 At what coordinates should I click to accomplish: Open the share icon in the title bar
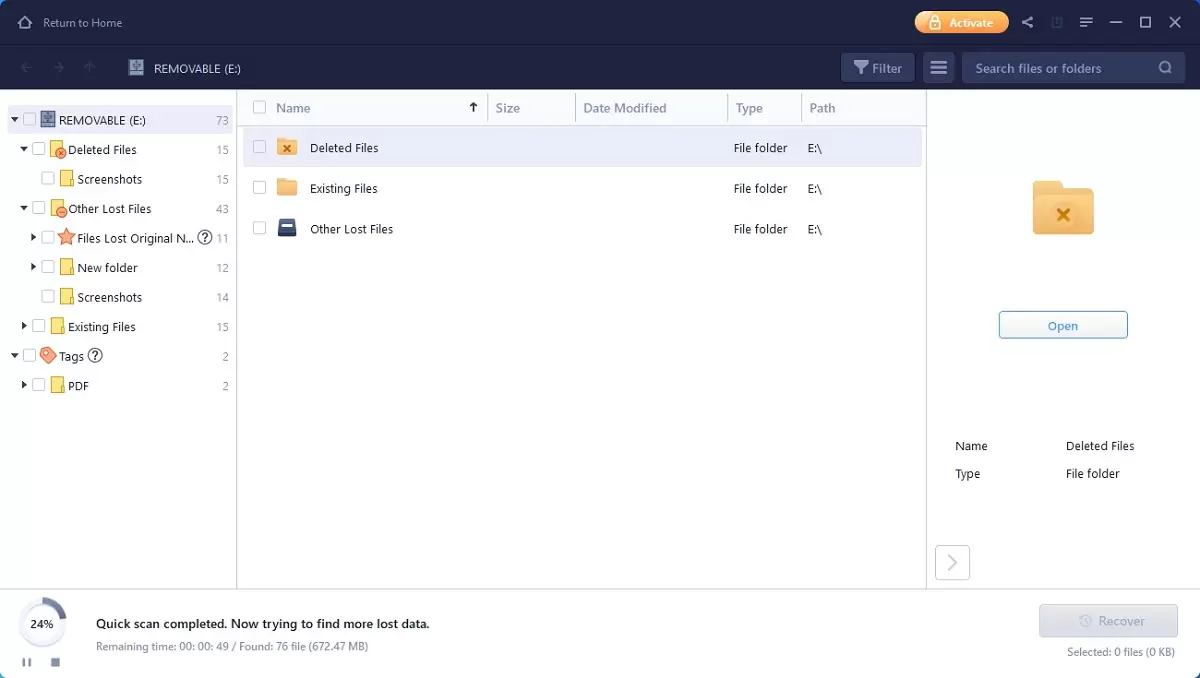1026,21
